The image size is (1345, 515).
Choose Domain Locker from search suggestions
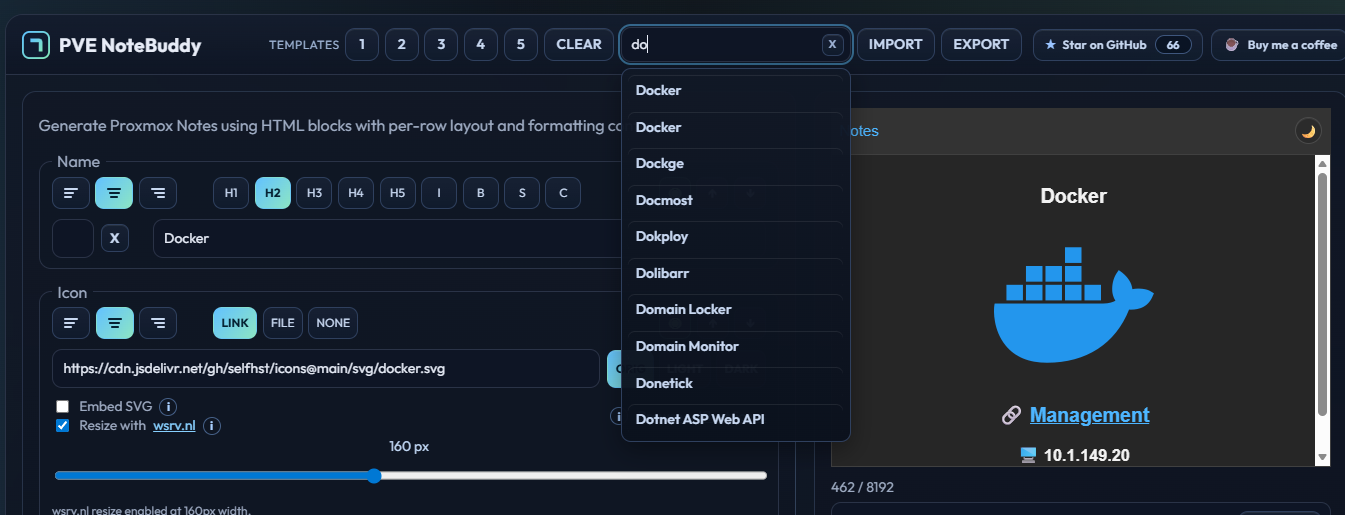(736, 309)
